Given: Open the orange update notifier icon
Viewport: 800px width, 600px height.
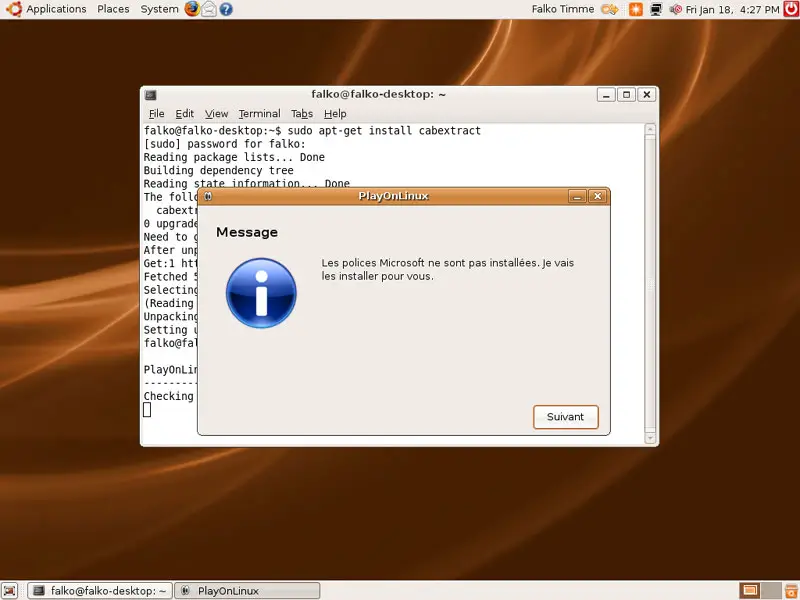Looking at the screenshot, I should (x=636, y=9).
